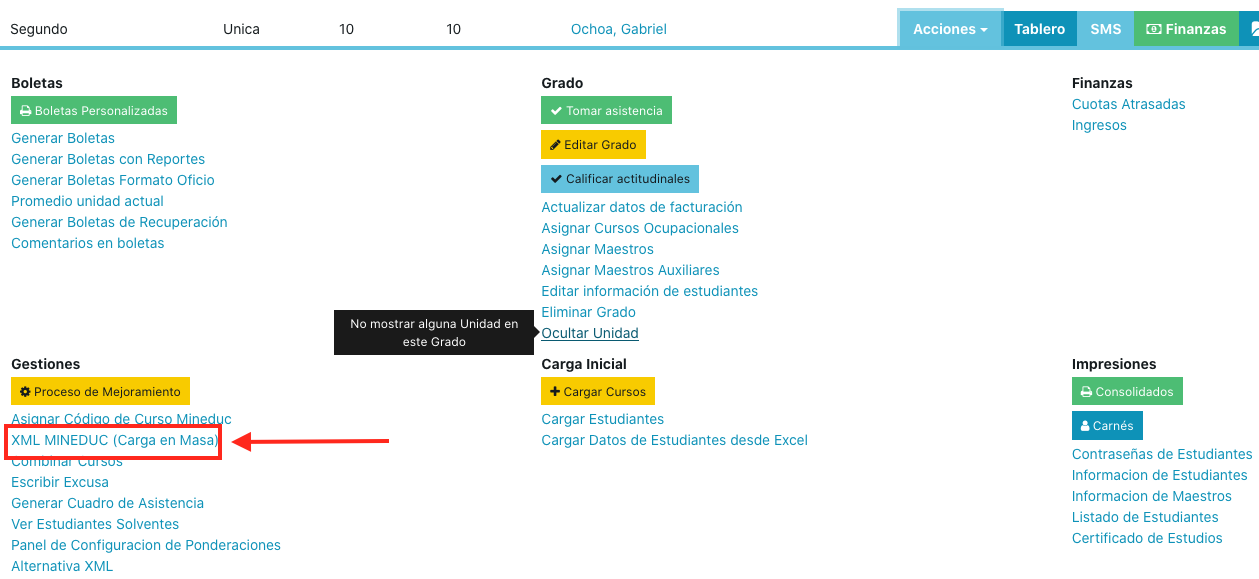Click the SMS button
This screenshot has height=579, width=1259.
[1105, 29]
